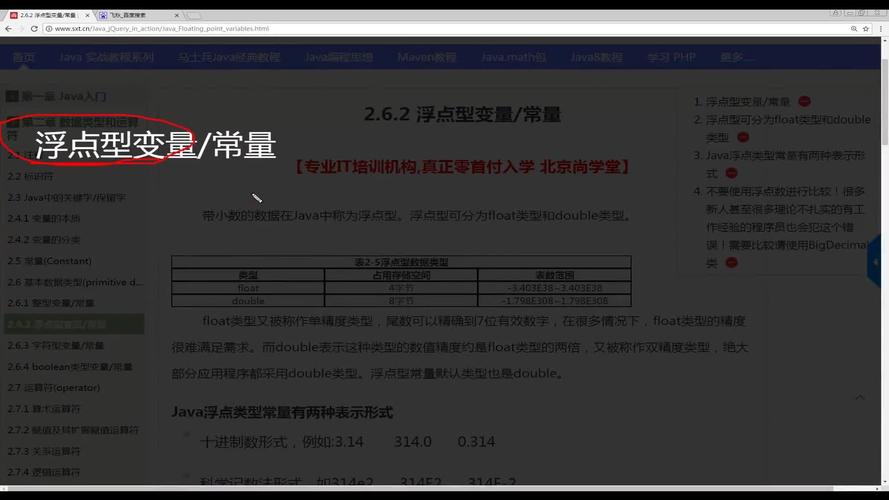Open 'Maven教程' nav item
This screenshot has width=889, height=500.
(426, 57)
